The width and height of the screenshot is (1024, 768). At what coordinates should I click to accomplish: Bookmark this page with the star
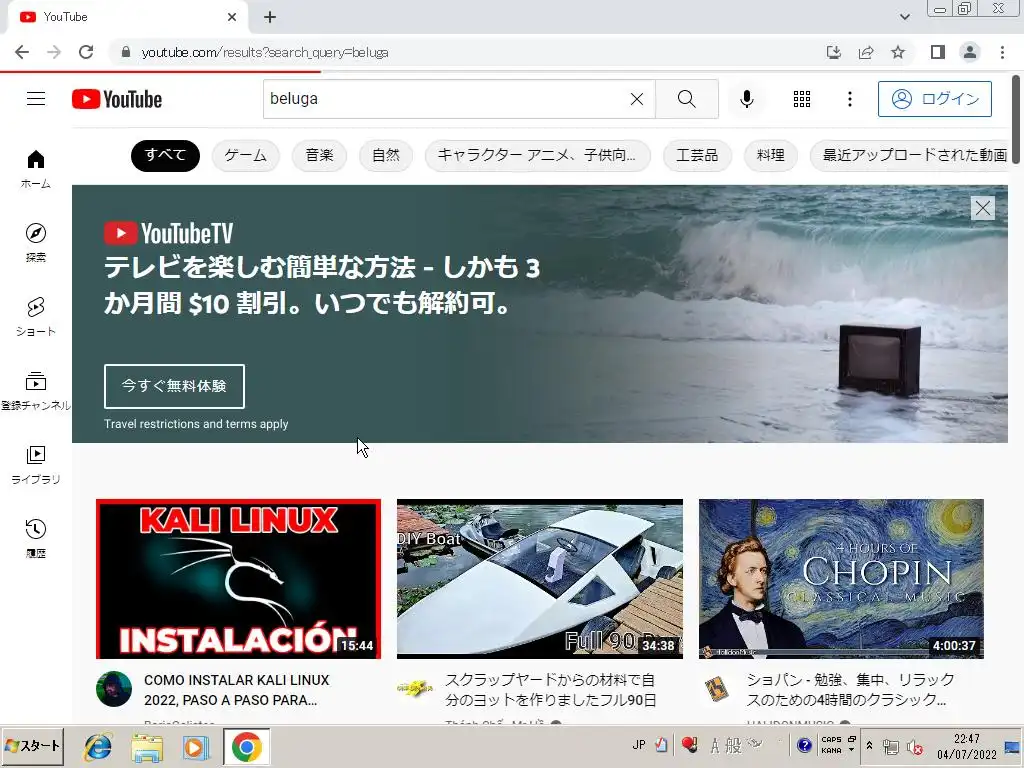pos(898,52)
